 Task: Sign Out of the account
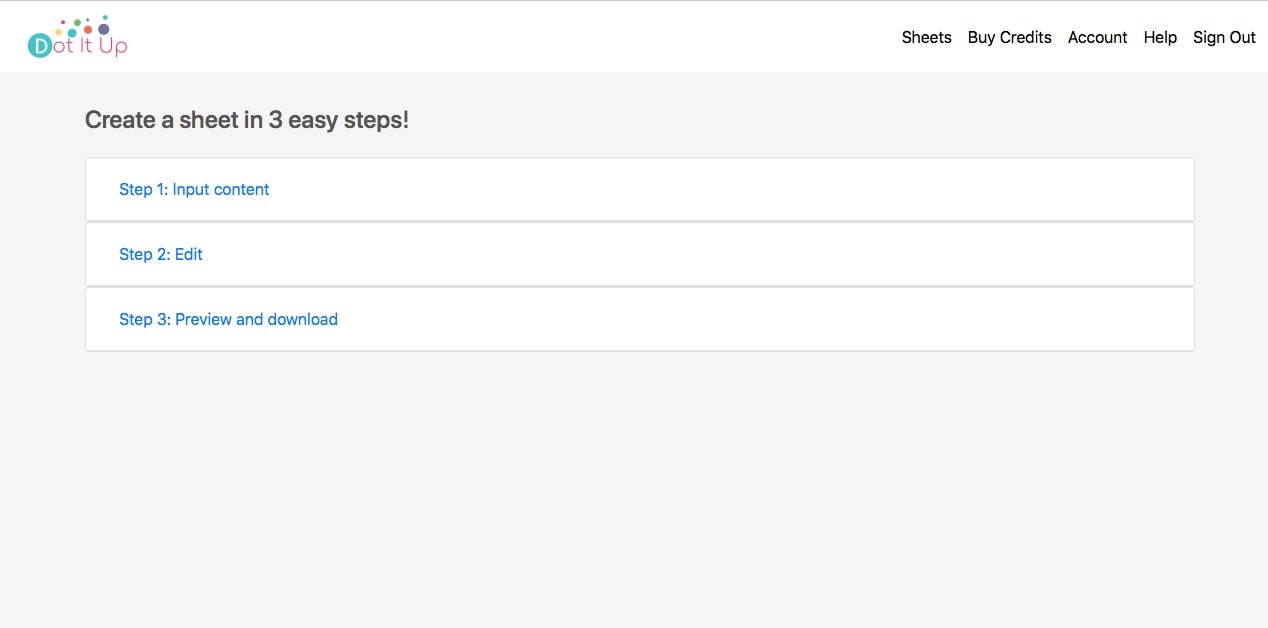(1224, 37)
